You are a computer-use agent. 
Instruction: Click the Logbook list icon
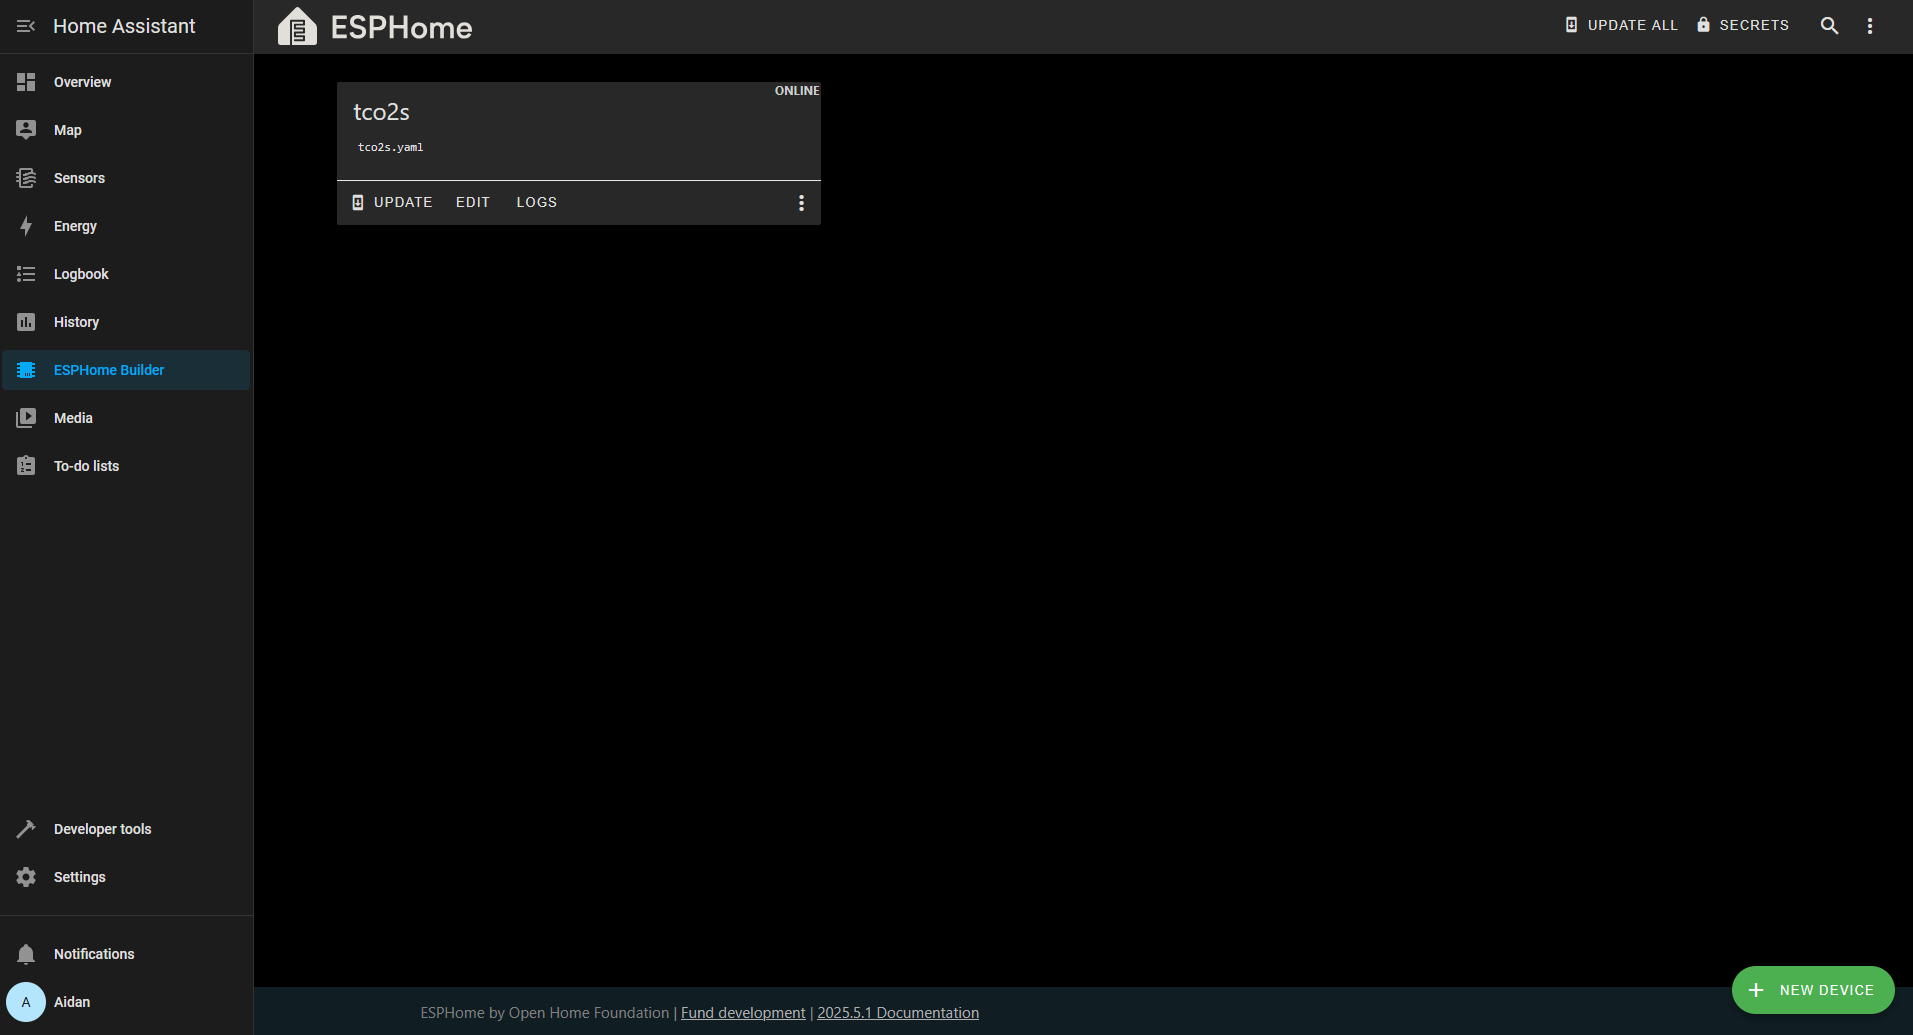26,274
